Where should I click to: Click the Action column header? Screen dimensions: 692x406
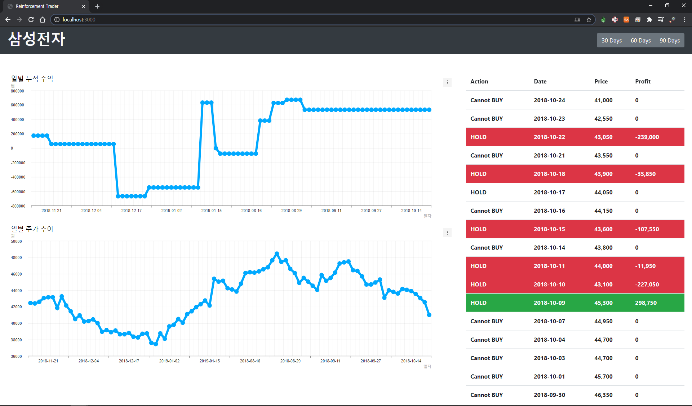point(479,81)
